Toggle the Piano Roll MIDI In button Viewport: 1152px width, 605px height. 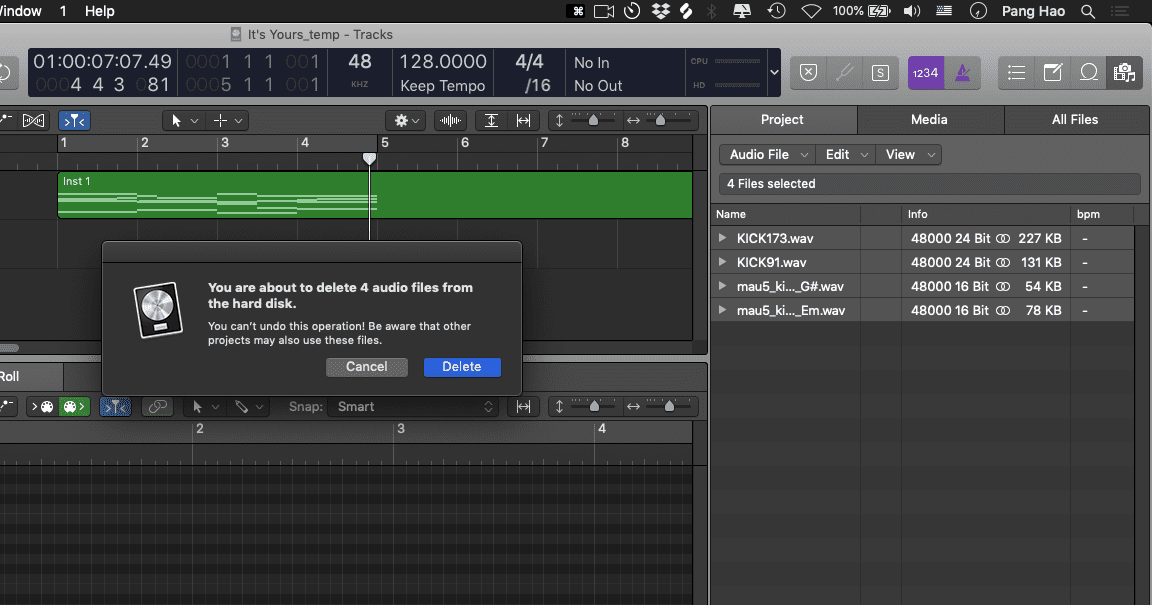coord(43,407)
